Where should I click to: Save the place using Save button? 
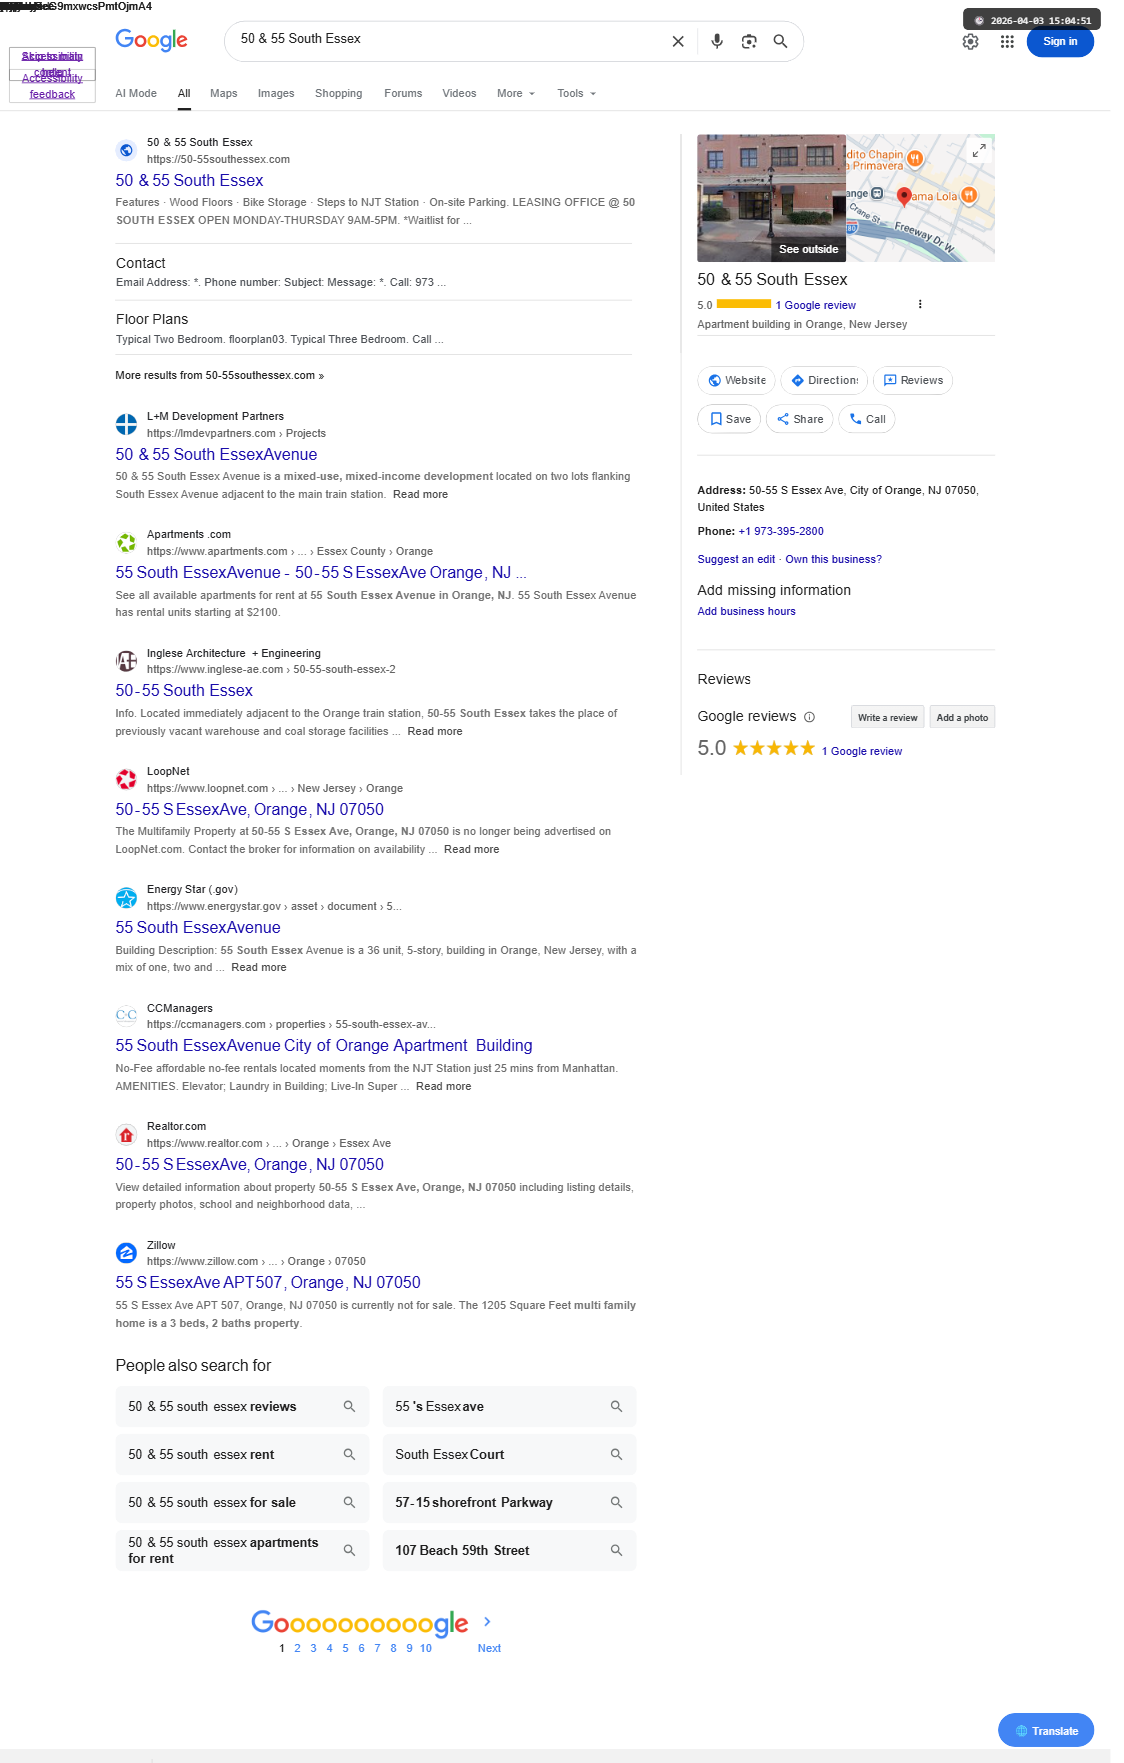click(730, 419)
